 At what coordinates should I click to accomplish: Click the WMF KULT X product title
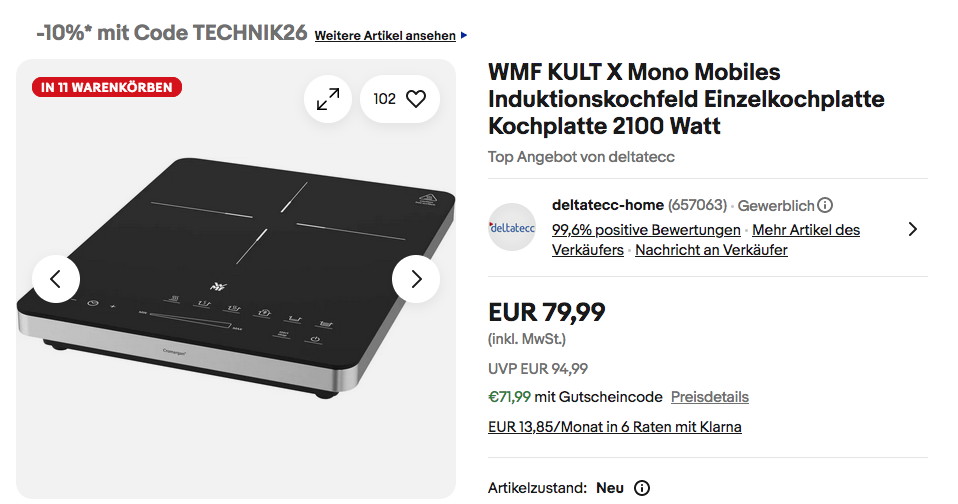686,99
